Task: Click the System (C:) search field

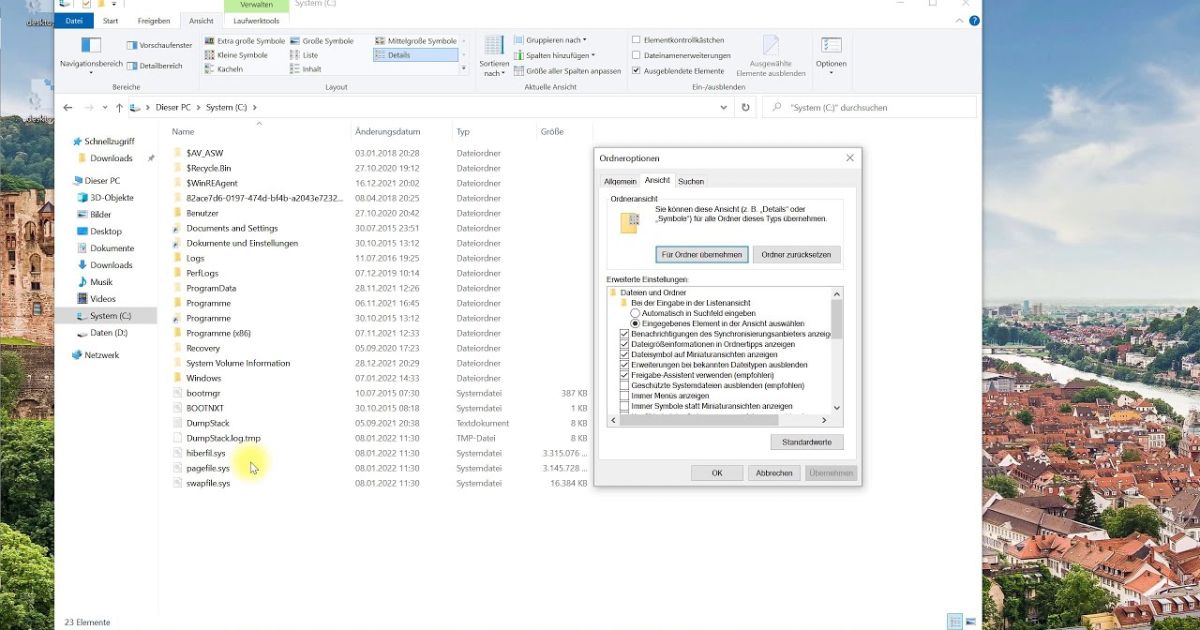Action: [865, 106]
